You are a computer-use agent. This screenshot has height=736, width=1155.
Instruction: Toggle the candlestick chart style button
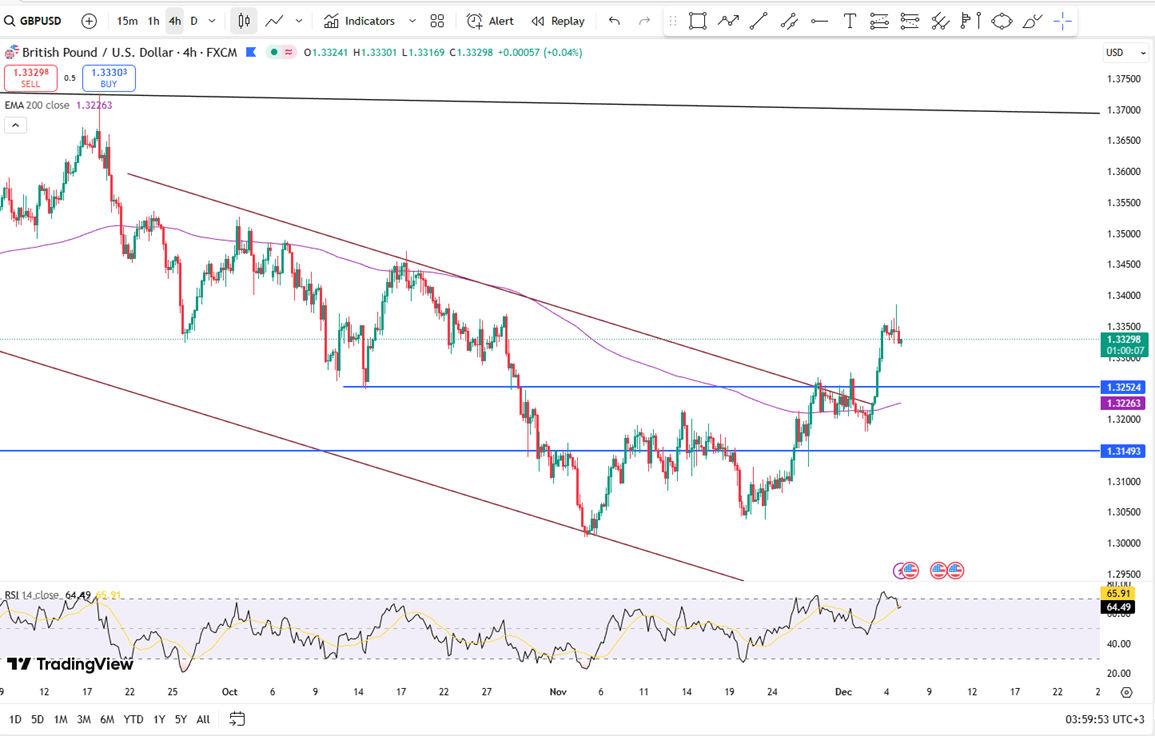(243, 21)
